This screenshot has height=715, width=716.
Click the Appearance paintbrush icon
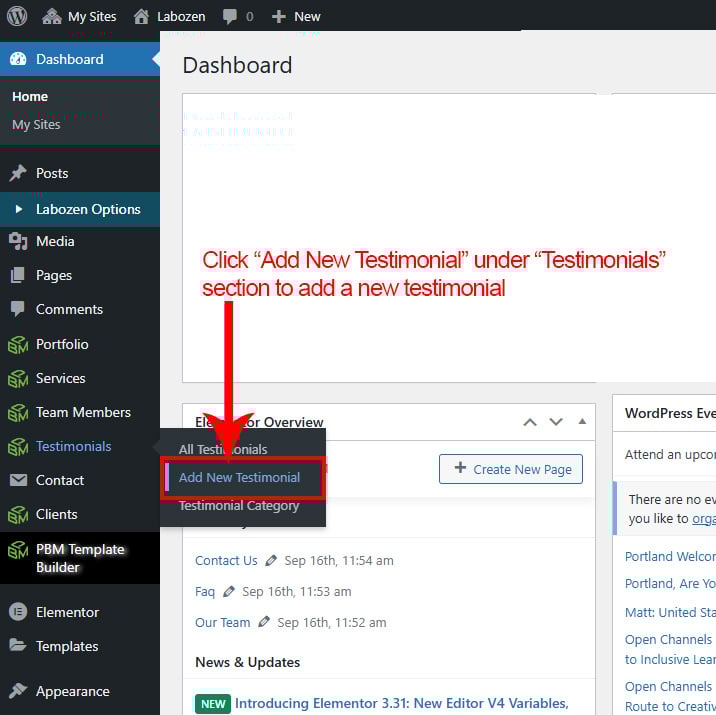(x=18, y=691)
